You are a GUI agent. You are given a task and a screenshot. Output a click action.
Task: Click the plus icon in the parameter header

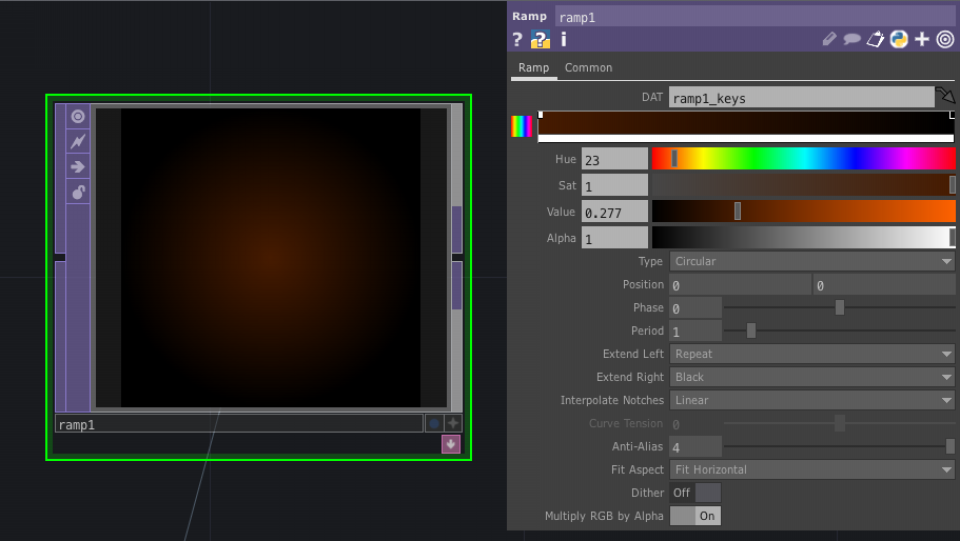[921, 40]
